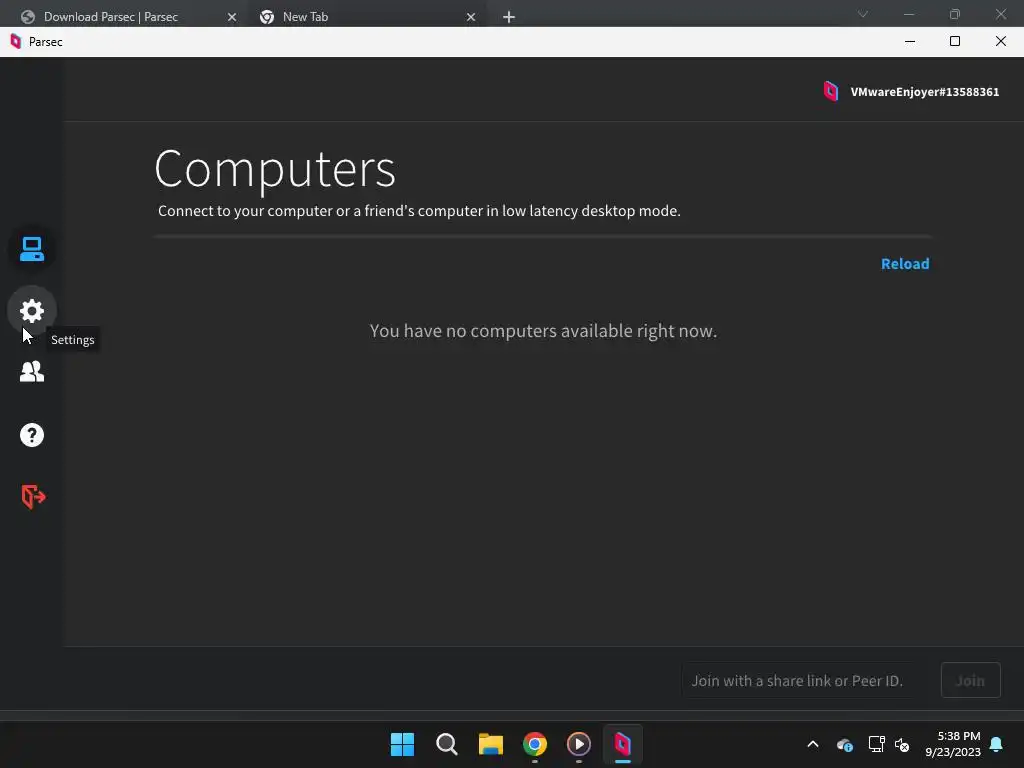Show hidden system tray icons
The image size is (1024, 768).
coord(812,744)
